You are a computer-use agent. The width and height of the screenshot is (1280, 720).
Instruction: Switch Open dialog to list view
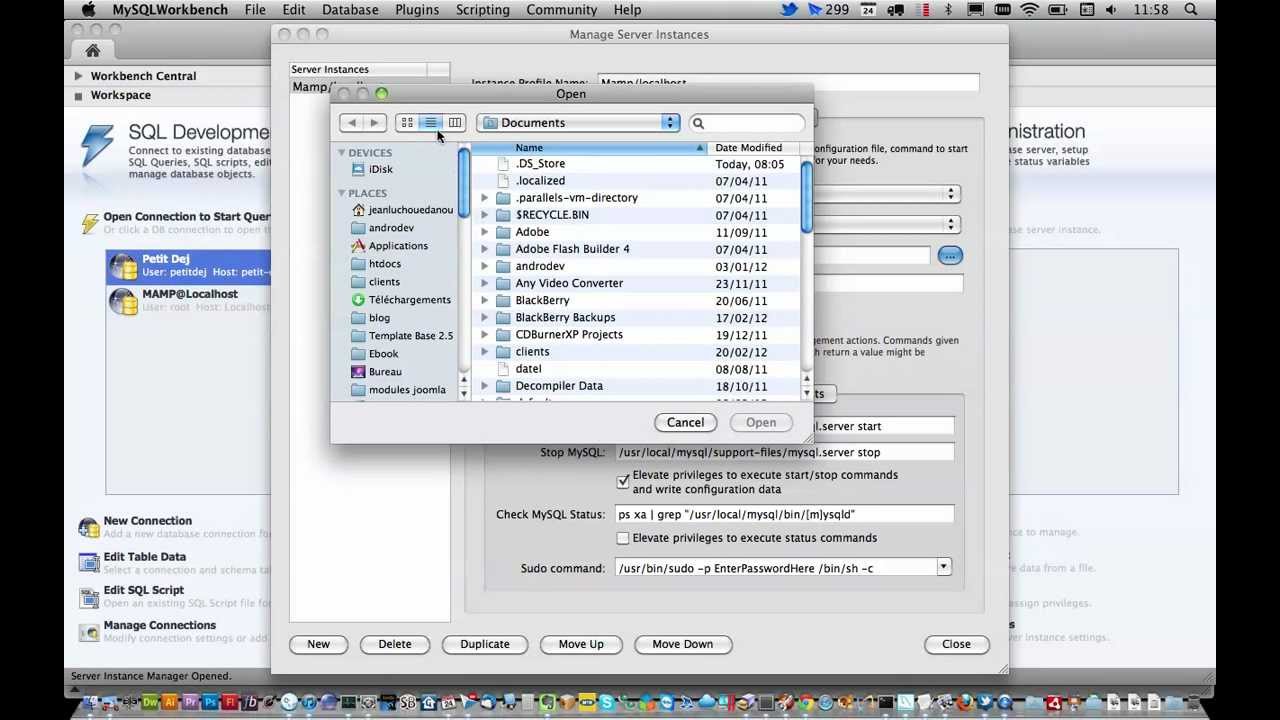(431, 123)
